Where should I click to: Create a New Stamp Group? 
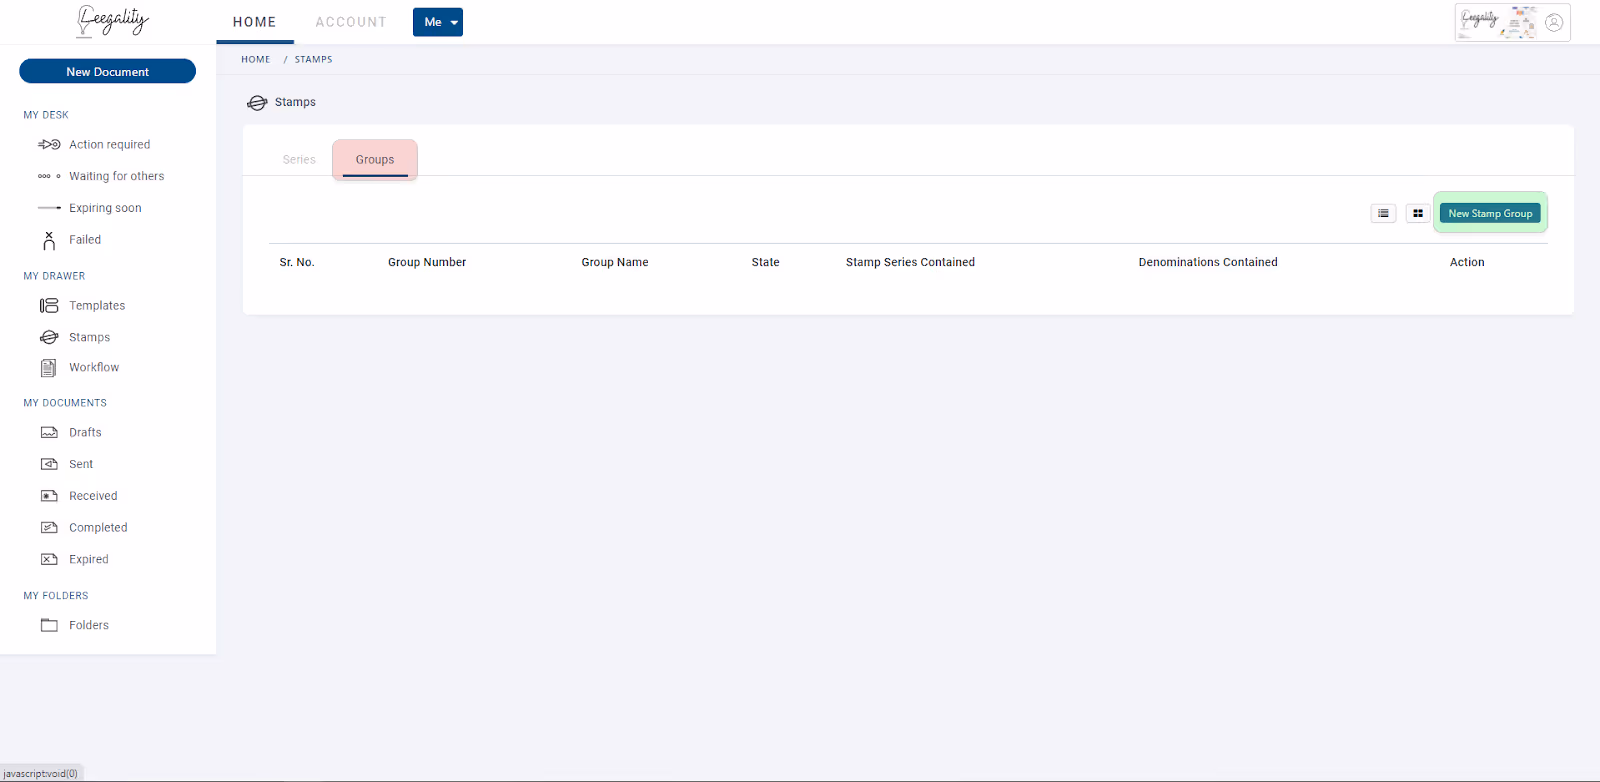pyautogui.click(x=1490, y=213)
